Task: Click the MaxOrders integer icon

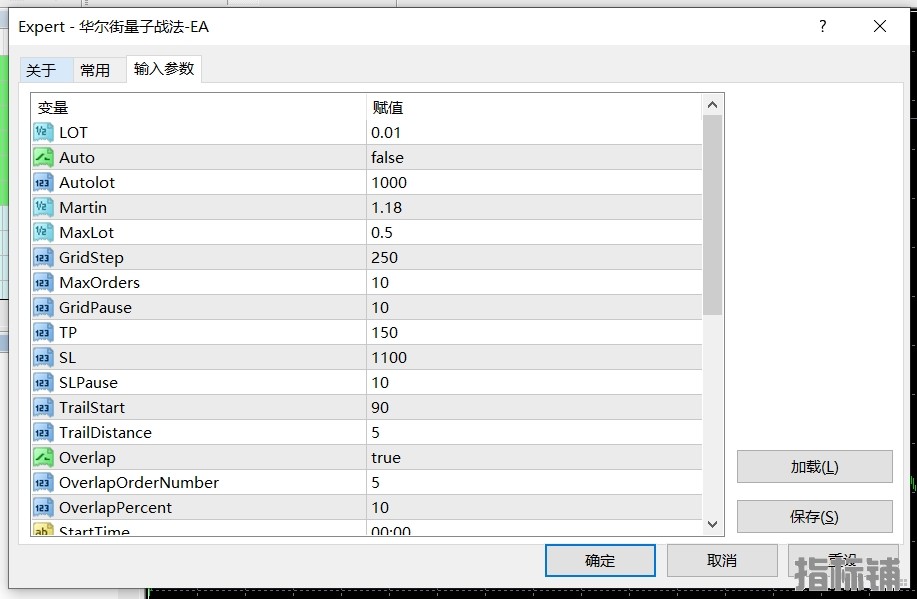Action: (x=43, y=283)
